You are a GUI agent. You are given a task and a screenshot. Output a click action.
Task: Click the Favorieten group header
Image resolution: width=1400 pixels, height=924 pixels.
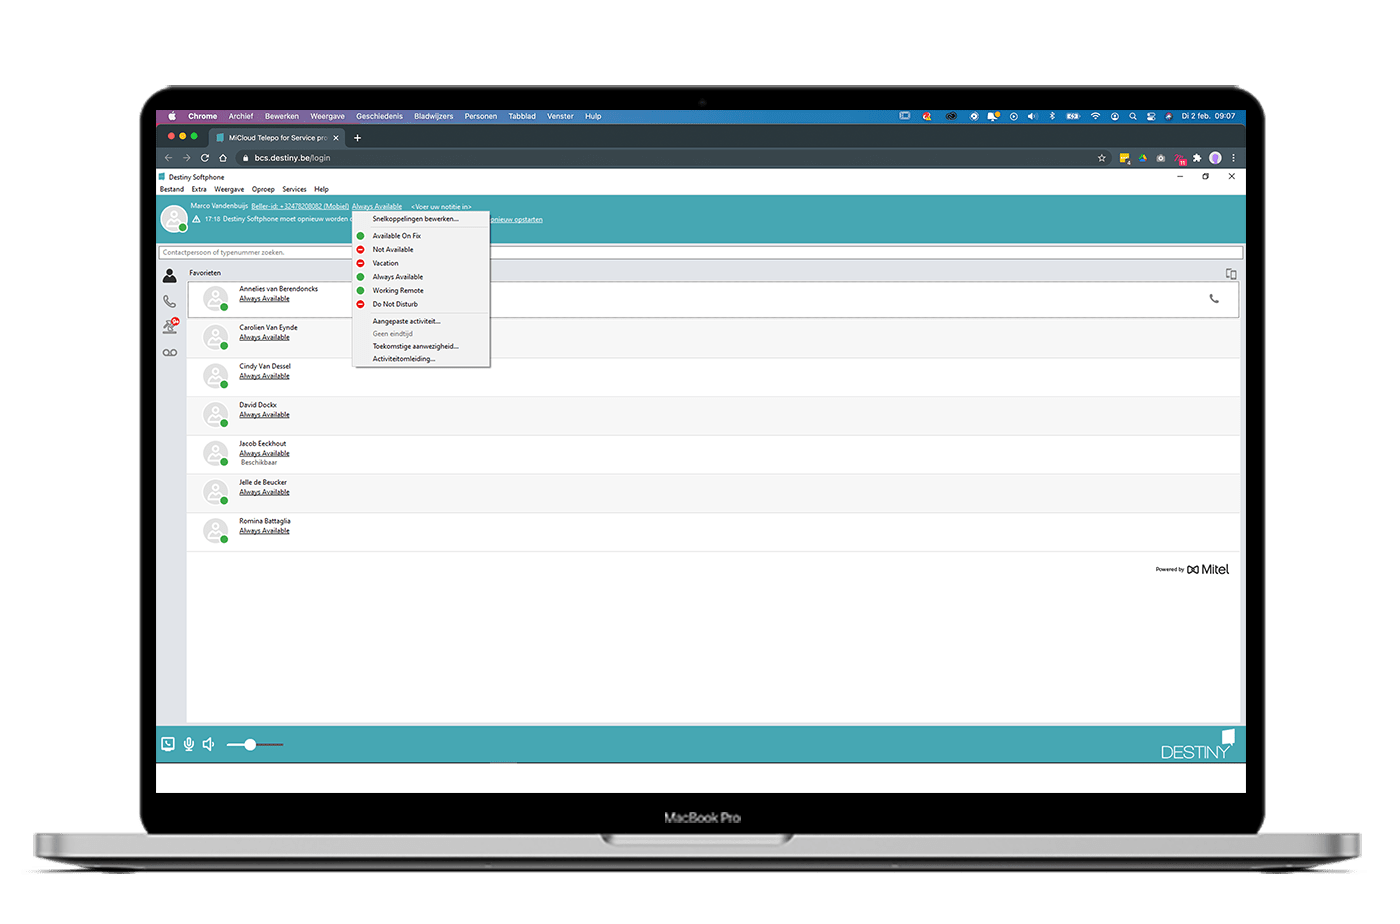[x=205, y=273]
